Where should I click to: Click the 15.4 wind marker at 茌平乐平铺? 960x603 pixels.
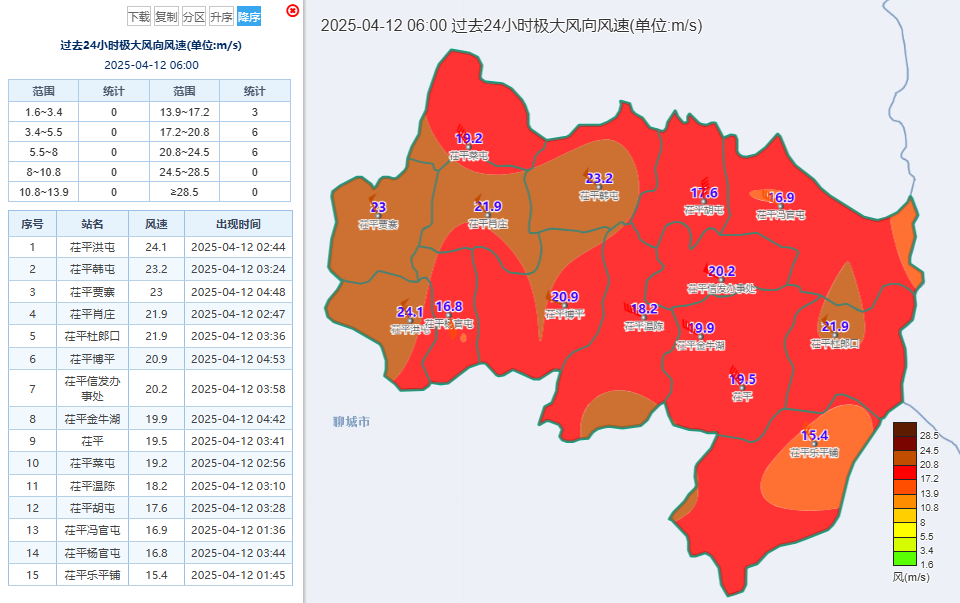pos(815,436)
